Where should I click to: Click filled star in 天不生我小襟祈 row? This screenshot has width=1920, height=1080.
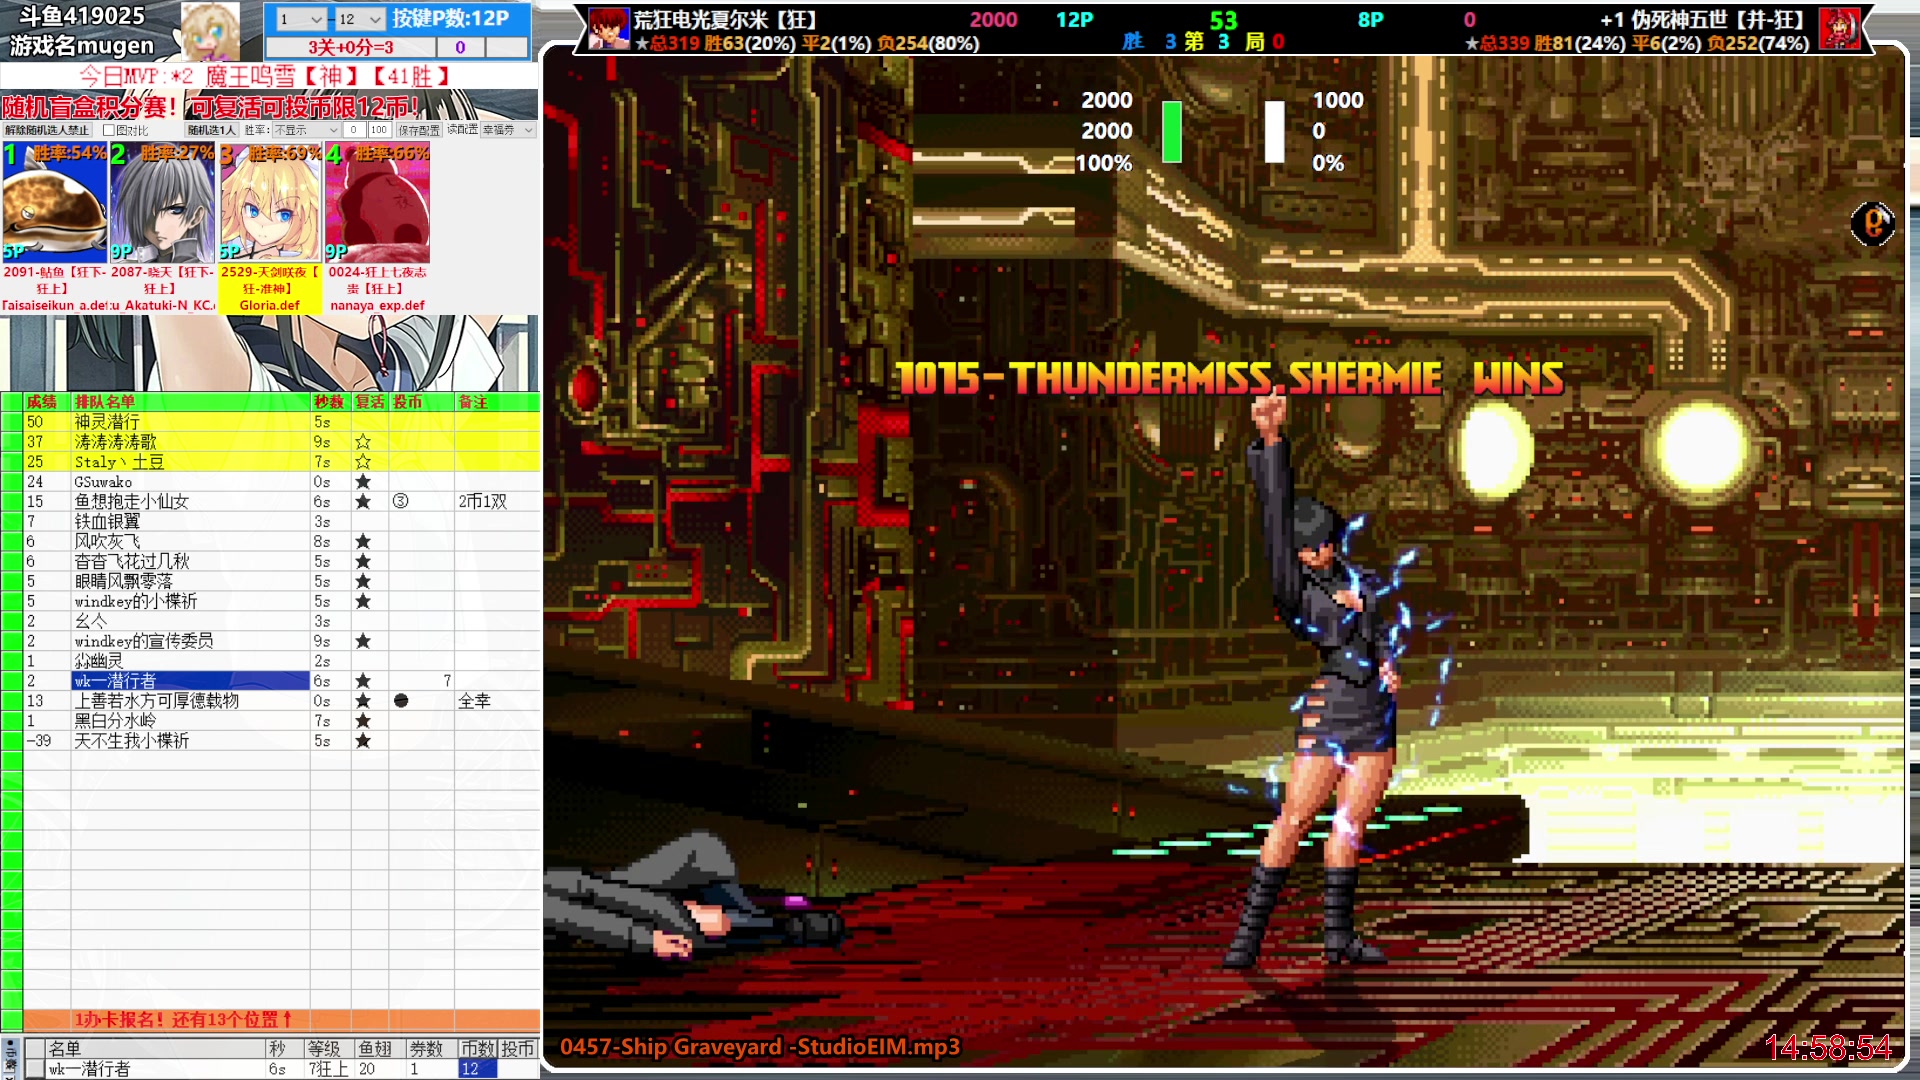pyautogui.click(x=363, y=741)
